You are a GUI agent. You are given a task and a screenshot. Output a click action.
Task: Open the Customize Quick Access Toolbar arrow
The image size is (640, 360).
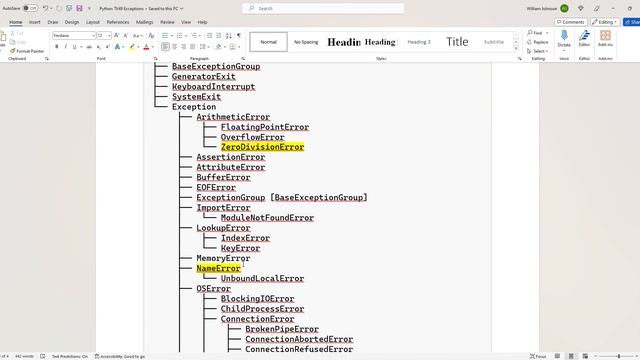pyautogui.click(x=89, y=8)
